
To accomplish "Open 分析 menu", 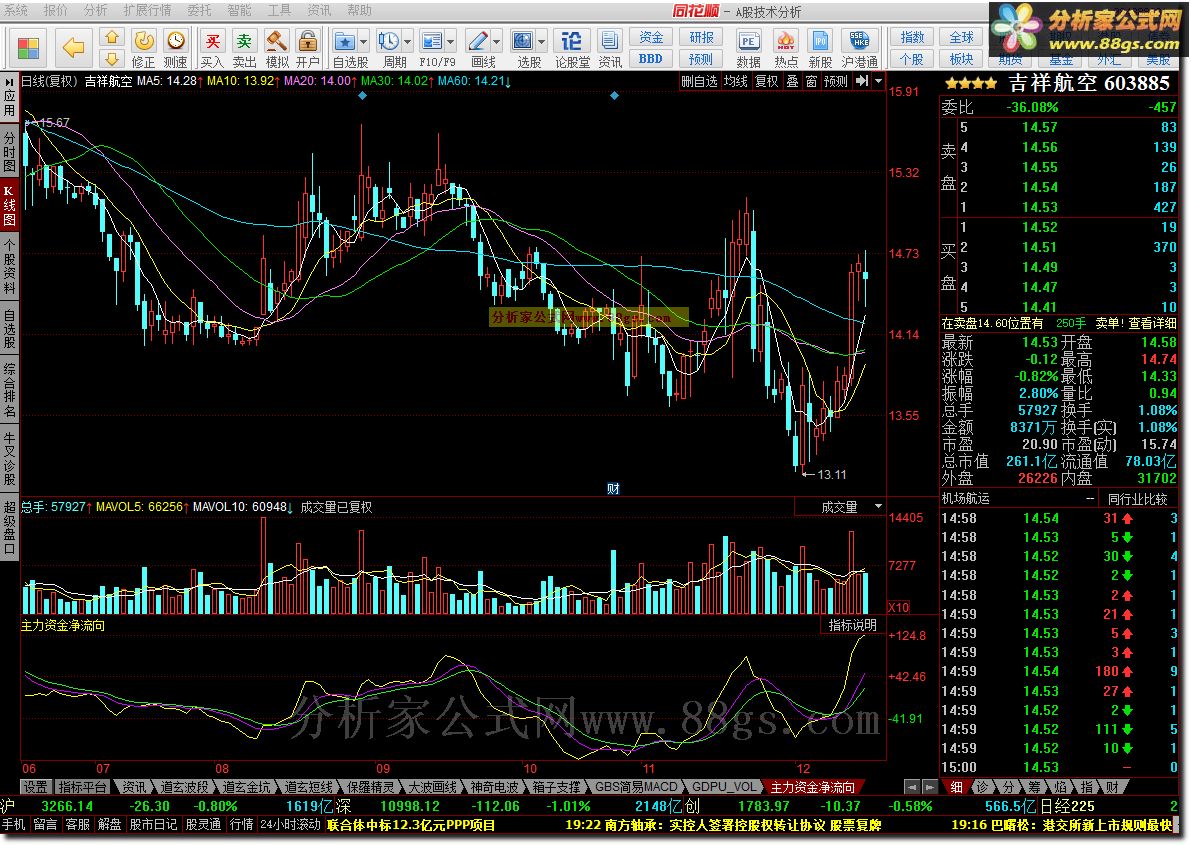I will click(x=95, y=10).
